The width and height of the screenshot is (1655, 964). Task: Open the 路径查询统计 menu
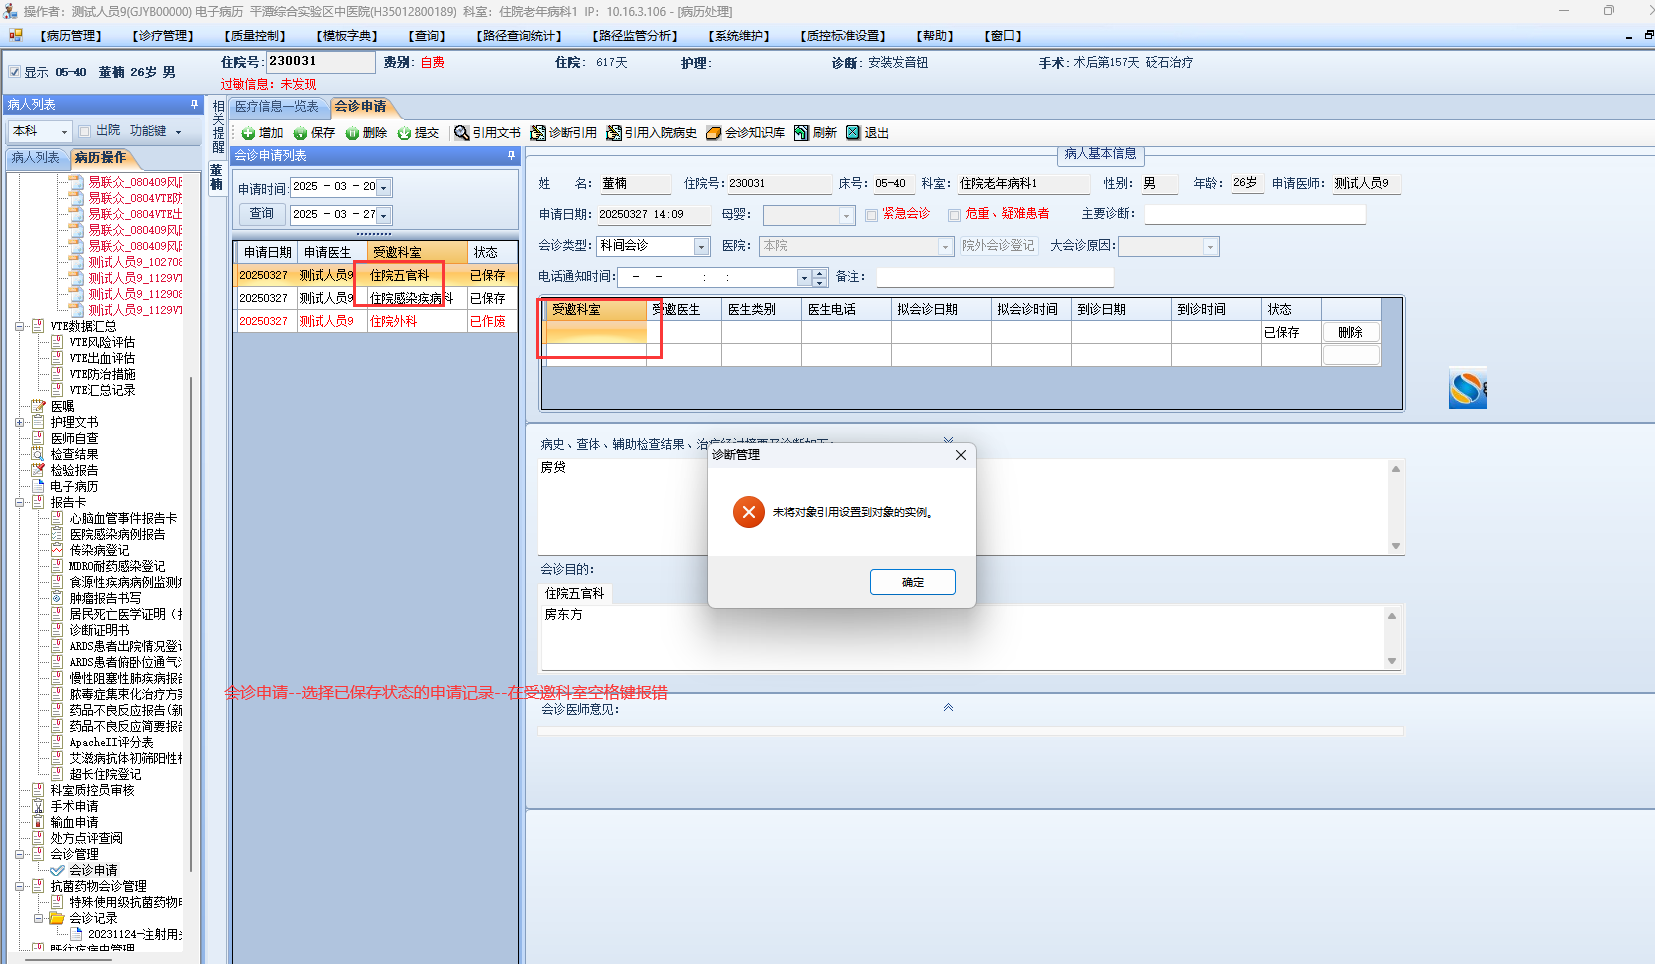(x=519, y=36)
